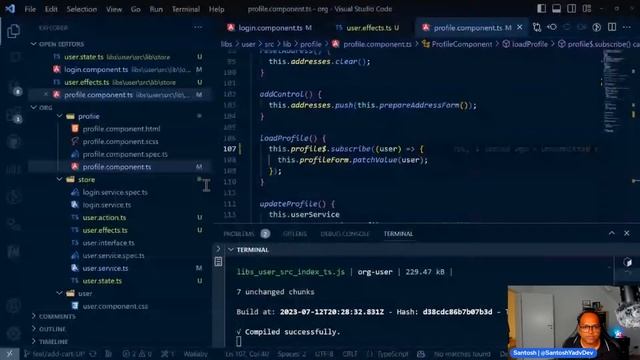Switch to the Debug Console panel tab
The height and width of the screenshot is (360, 640).
(x=345, y=234)
